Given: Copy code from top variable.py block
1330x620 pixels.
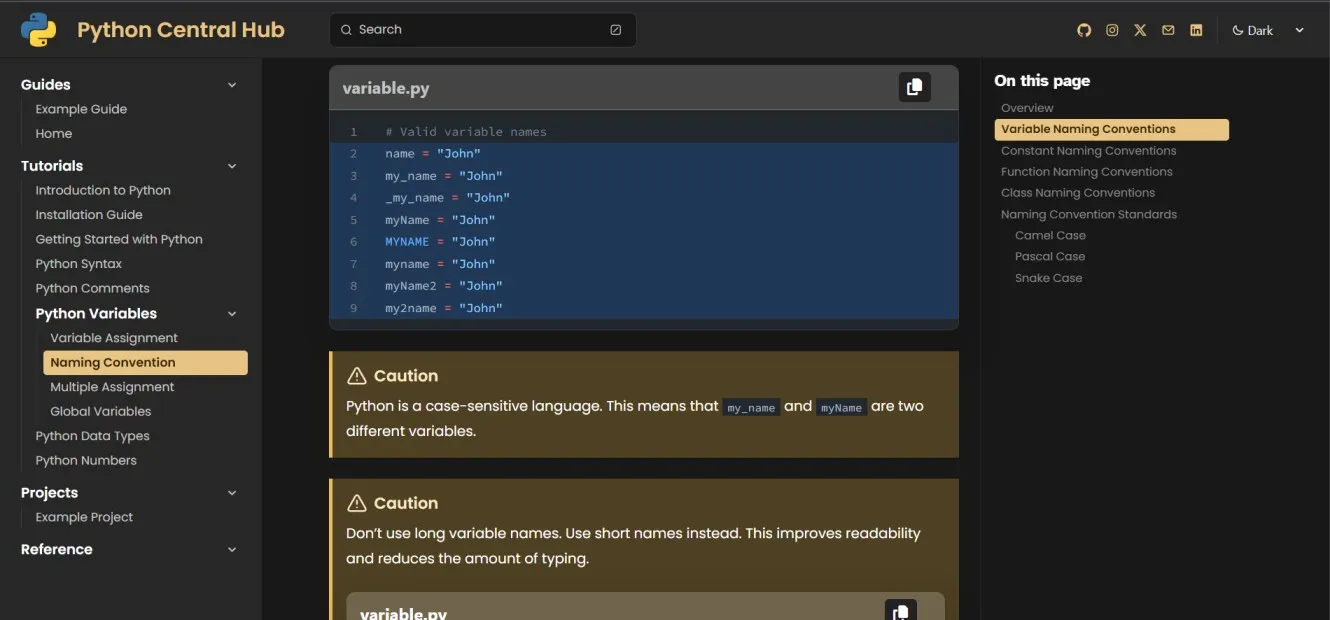Looking at the screenshot, I should tap(914, 87).
